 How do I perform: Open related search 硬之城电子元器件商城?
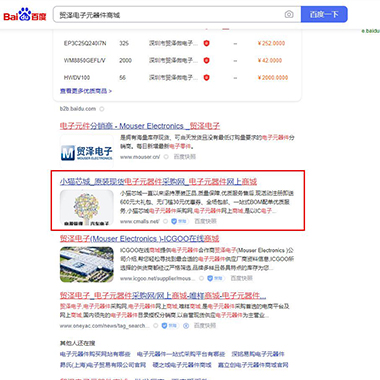[x=182, y=365]
